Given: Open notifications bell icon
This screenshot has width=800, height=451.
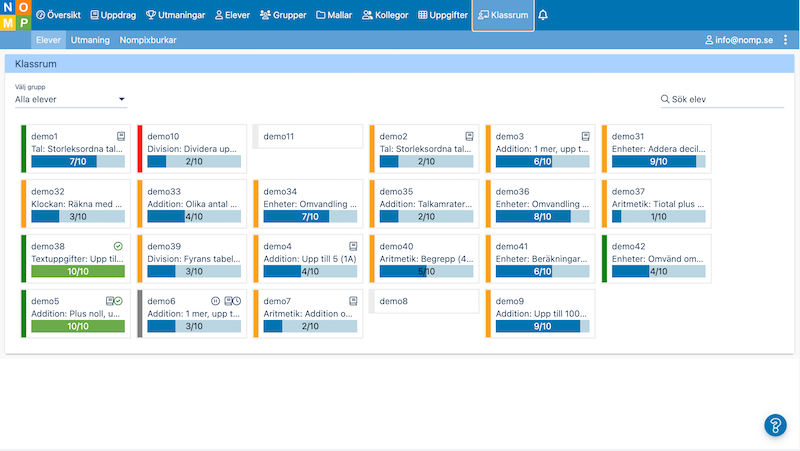Looking at the screenshot, I should pos(543,16).
